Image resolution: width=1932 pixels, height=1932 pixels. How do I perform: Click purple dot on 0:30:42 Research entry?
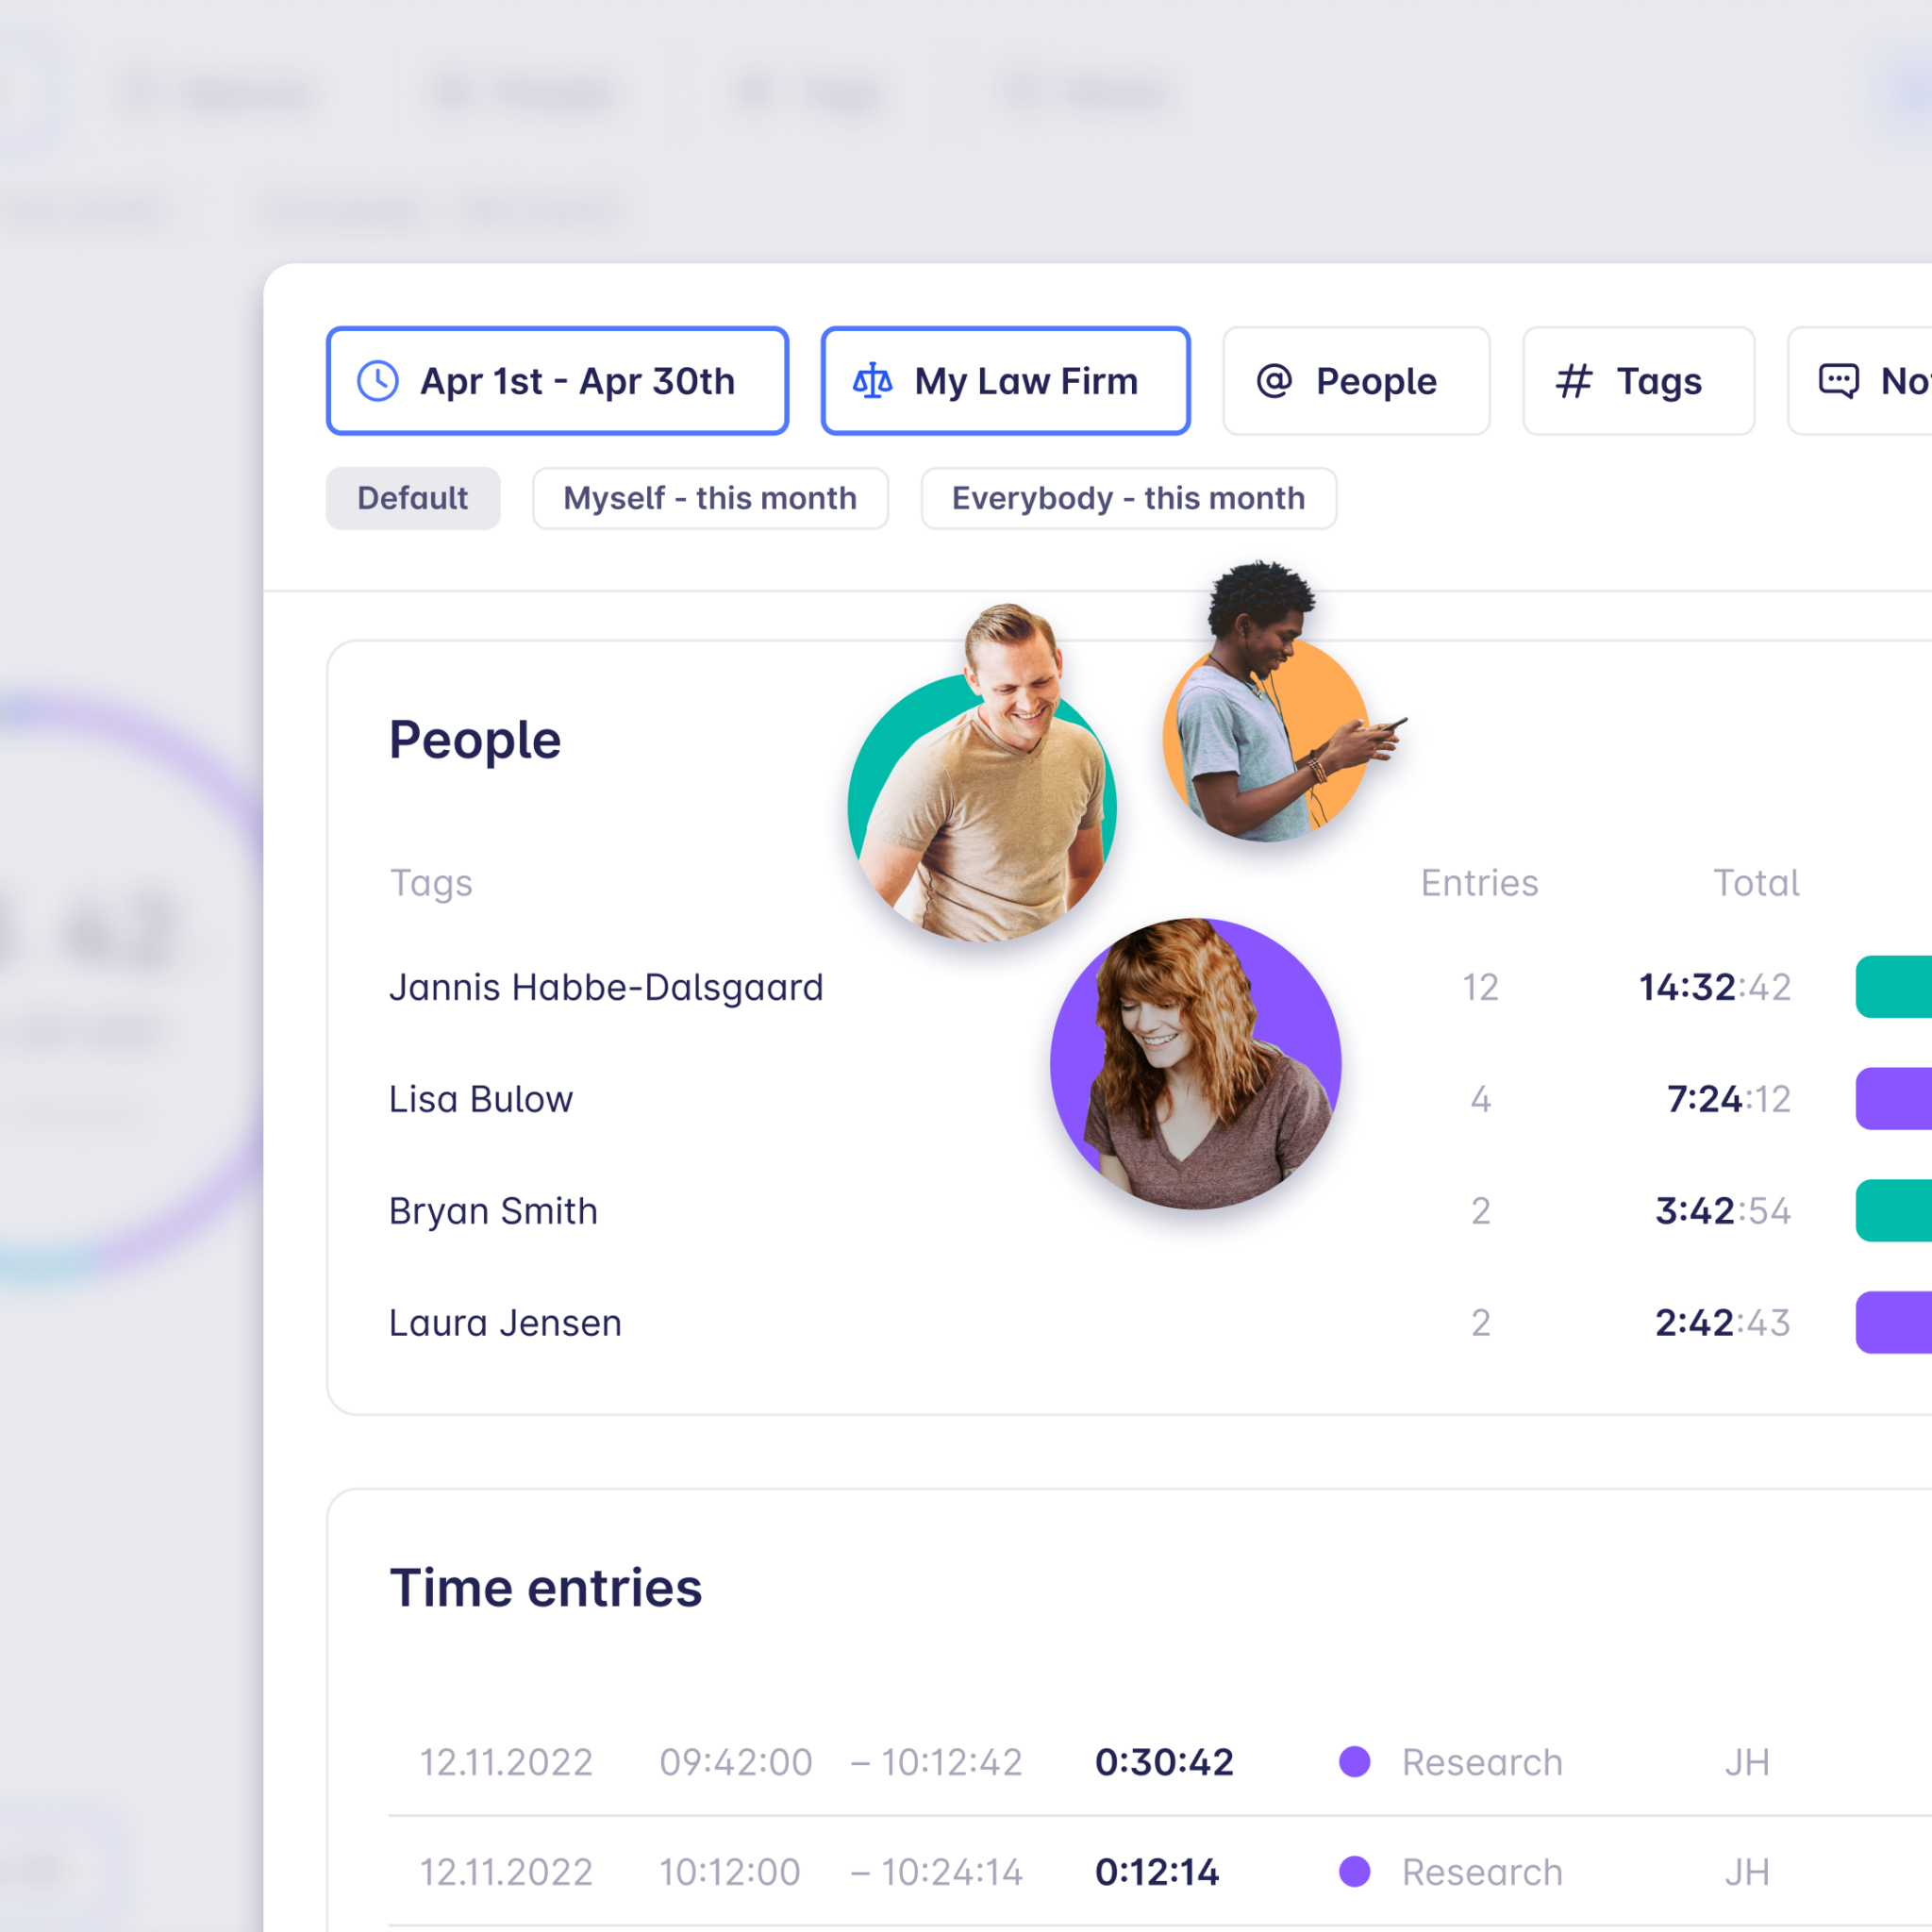(x=1354, y=1762)
